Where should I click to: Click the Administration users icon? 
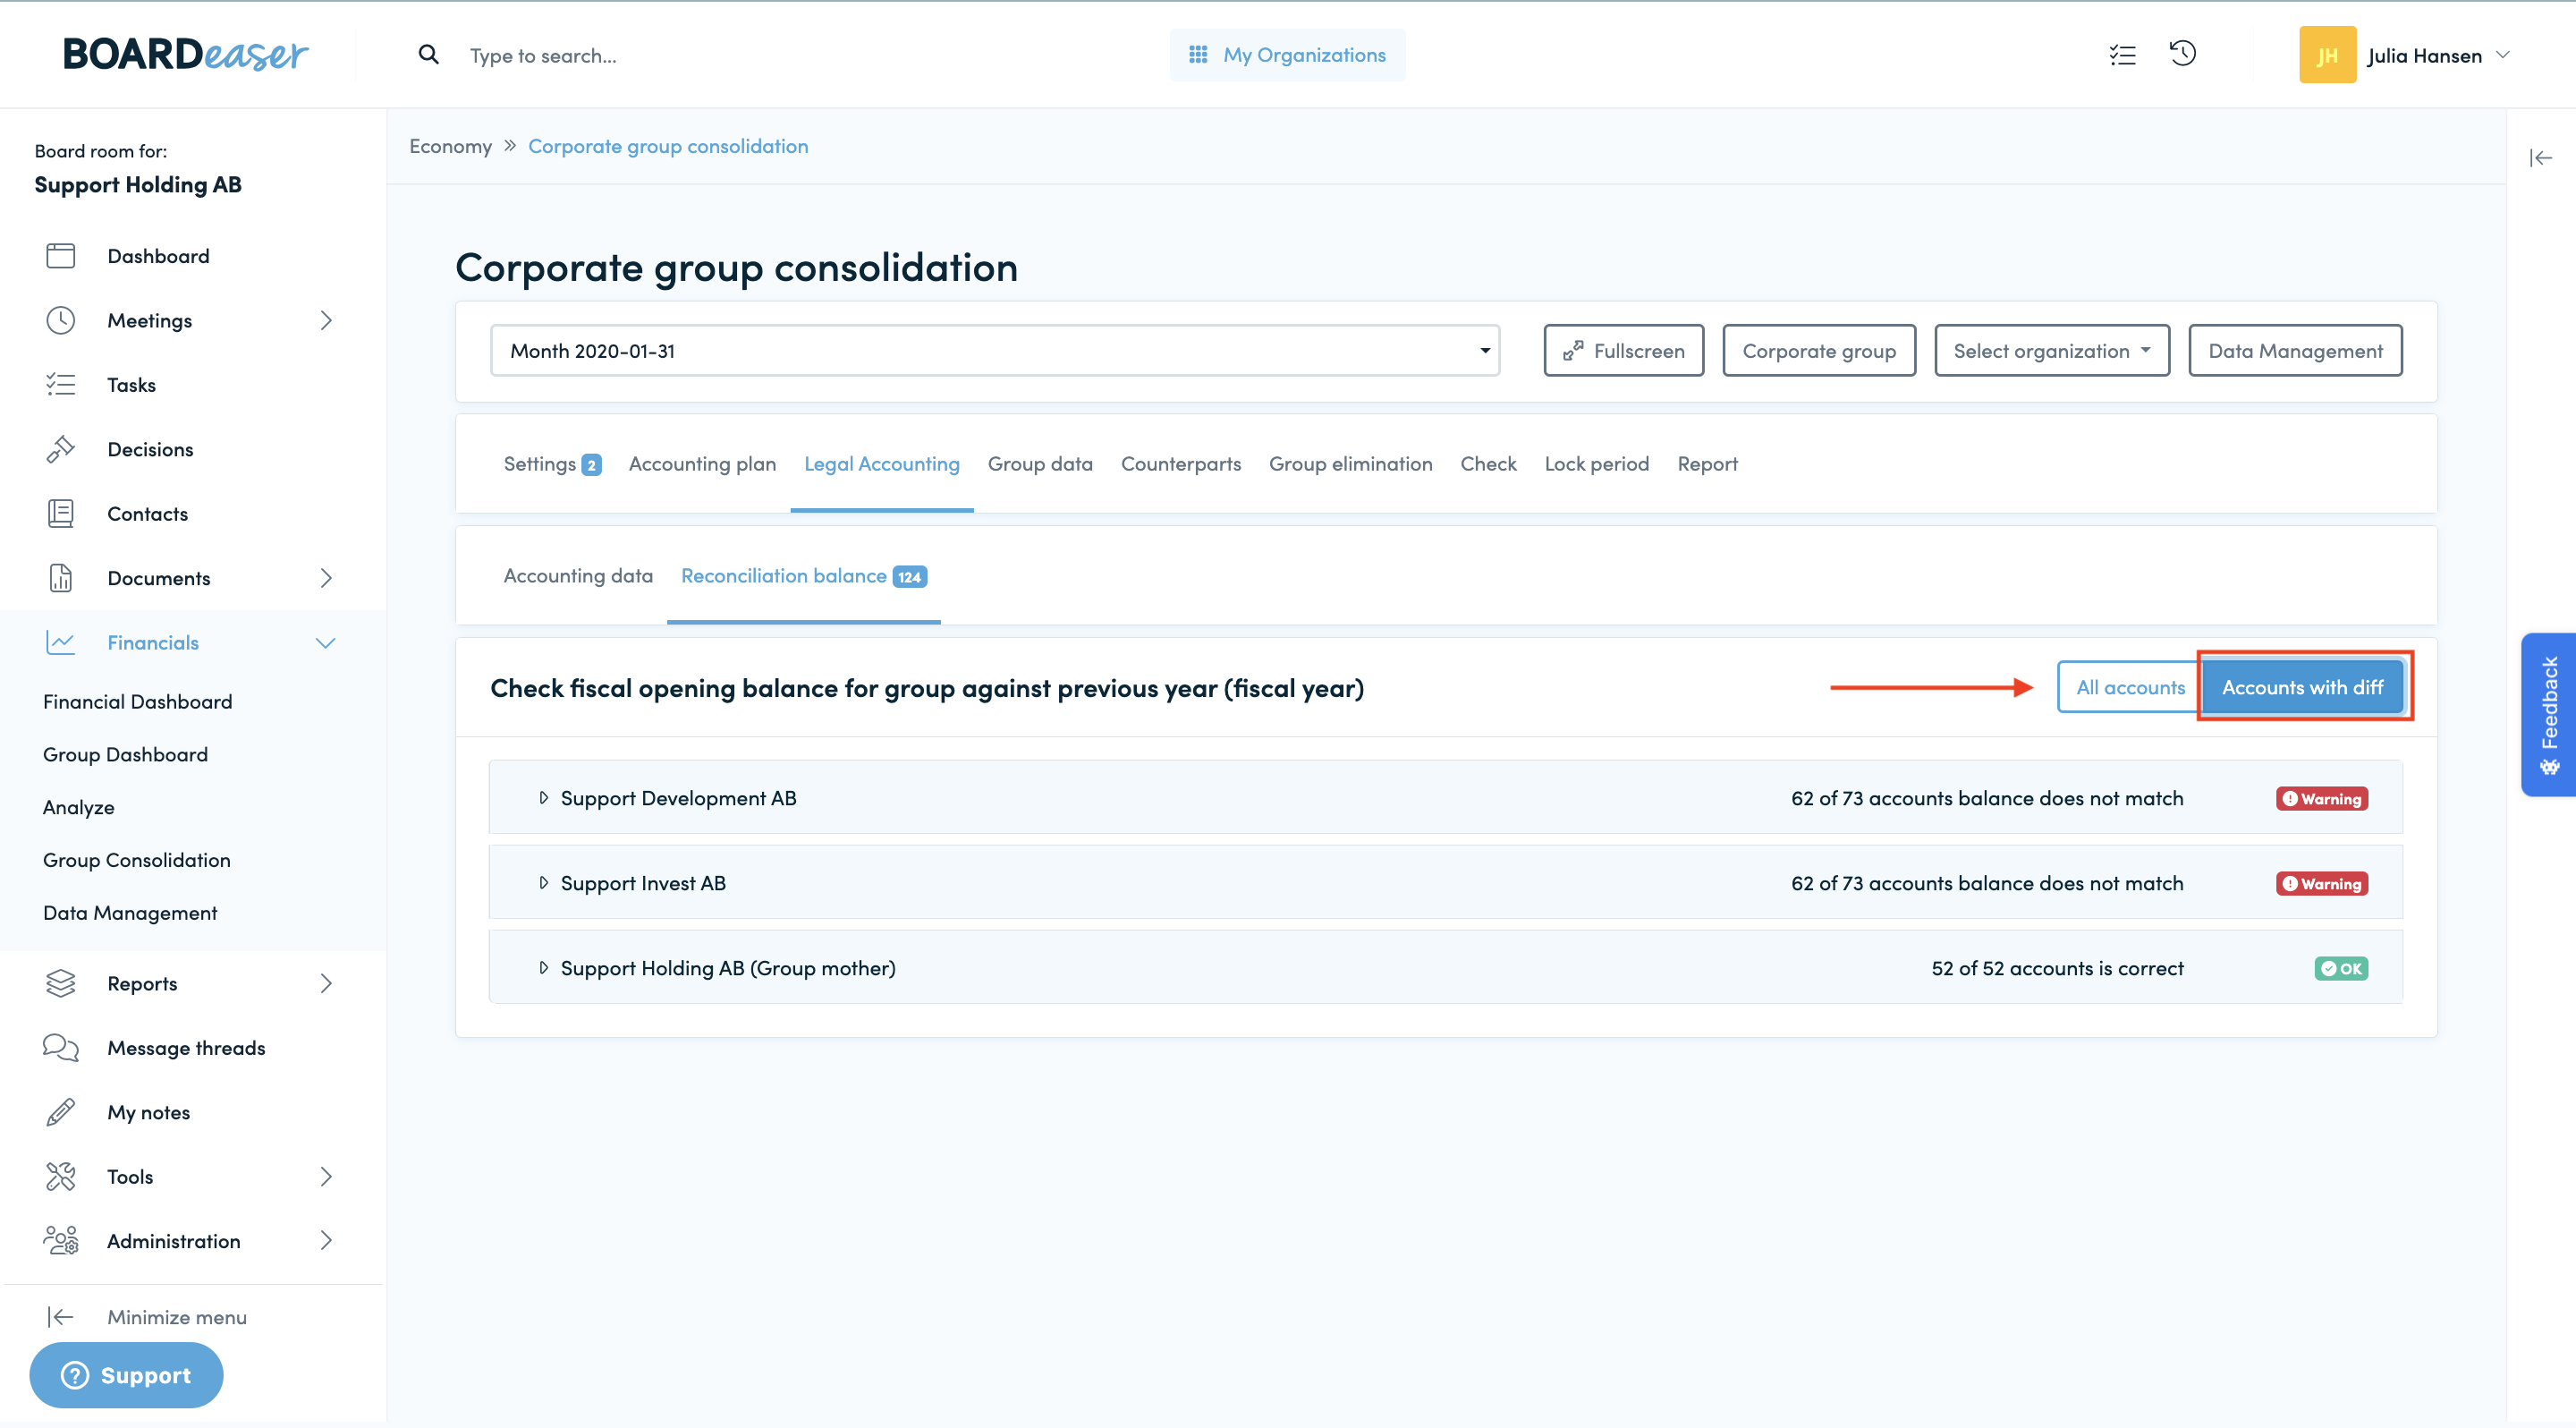pos(60,1240)
